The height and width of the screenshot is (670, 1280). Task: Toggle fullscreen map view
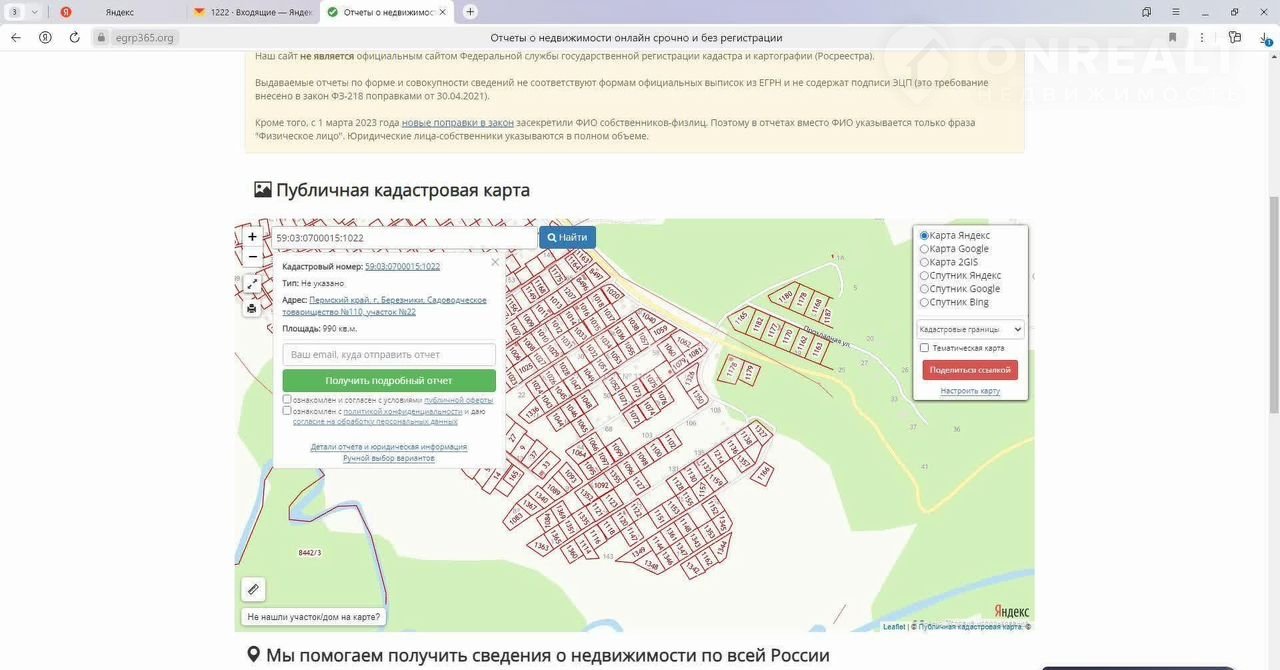coord(252,285)
